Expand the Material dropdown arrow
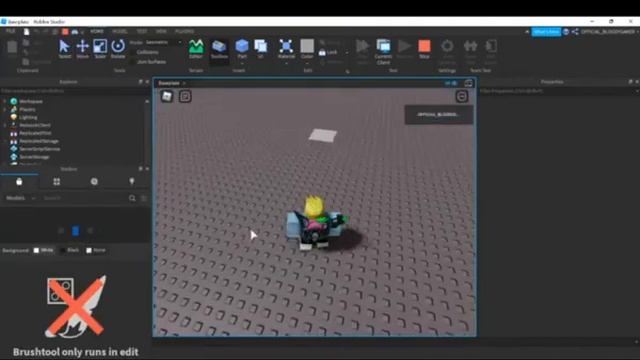The height and width of the screenshot is (360, 640). pos(286,63)
